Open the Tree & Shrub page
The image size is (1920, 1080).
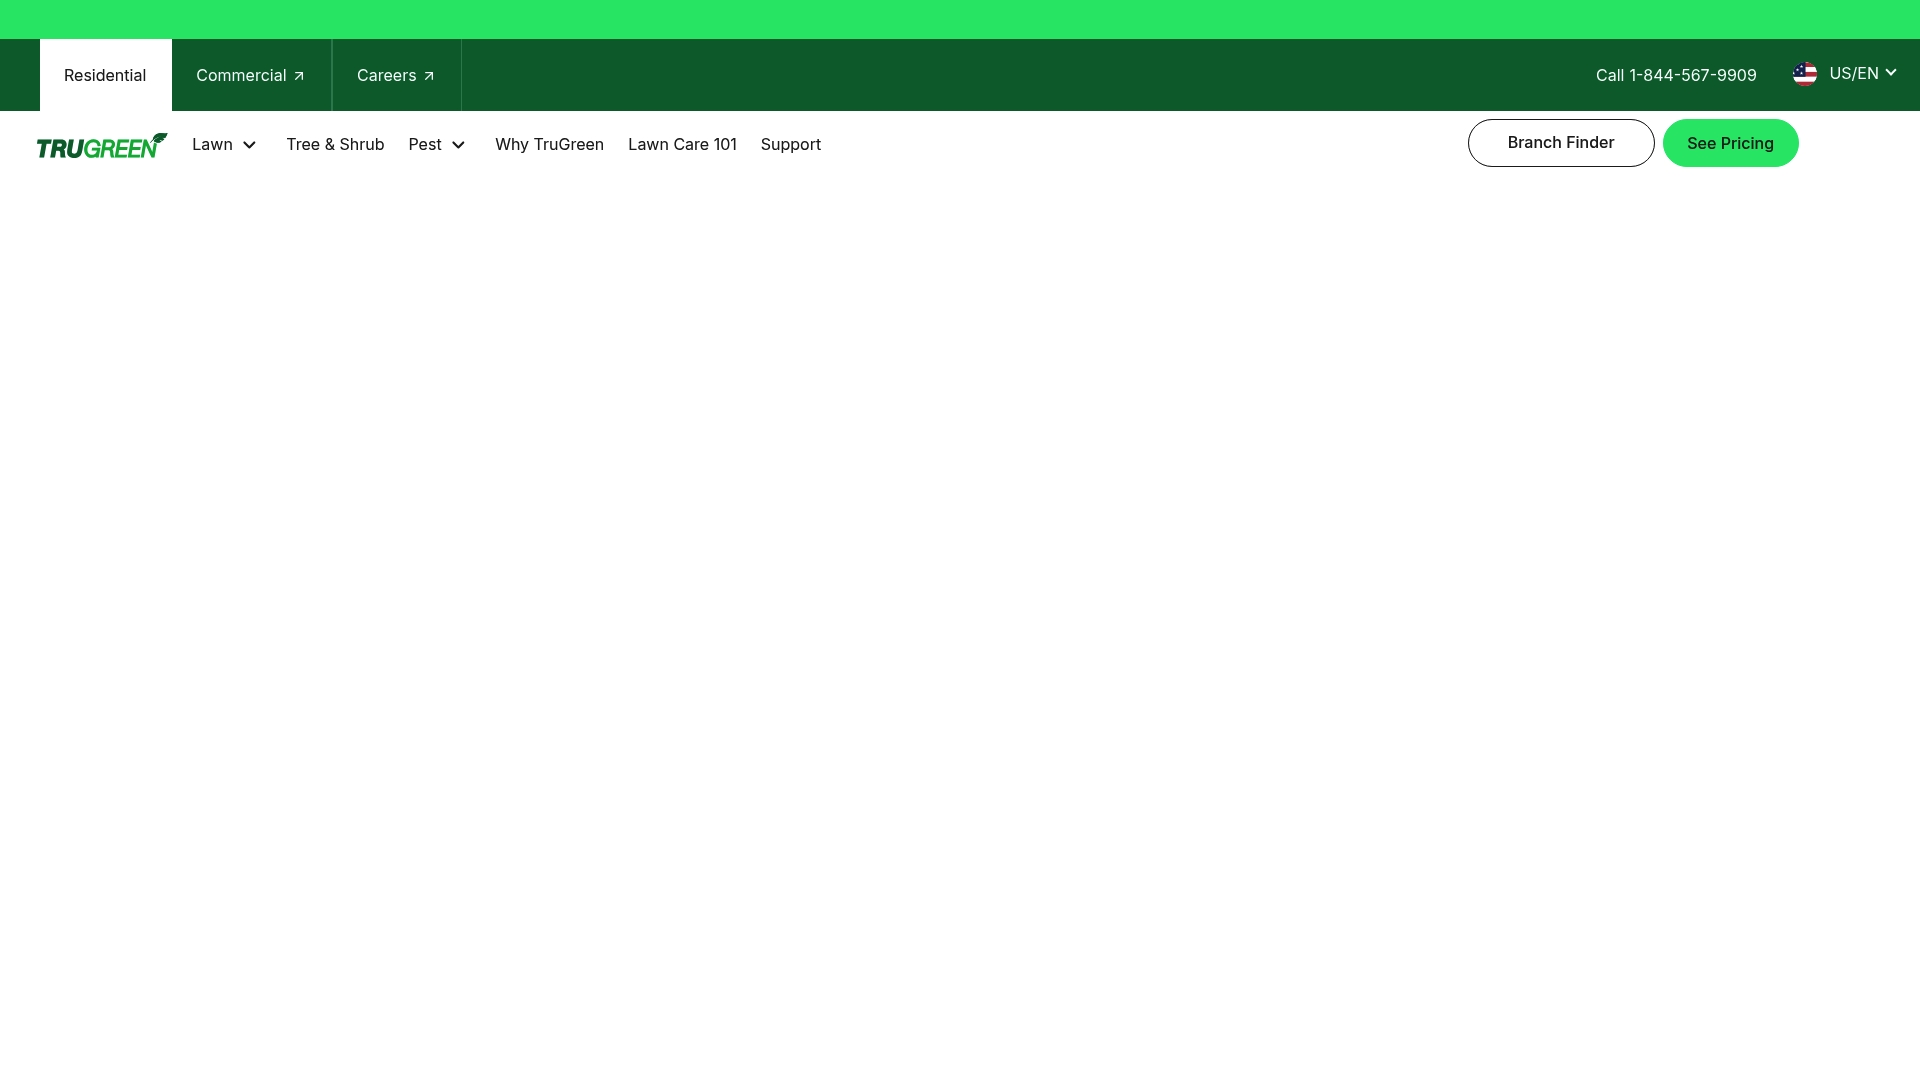coord(335,144)
